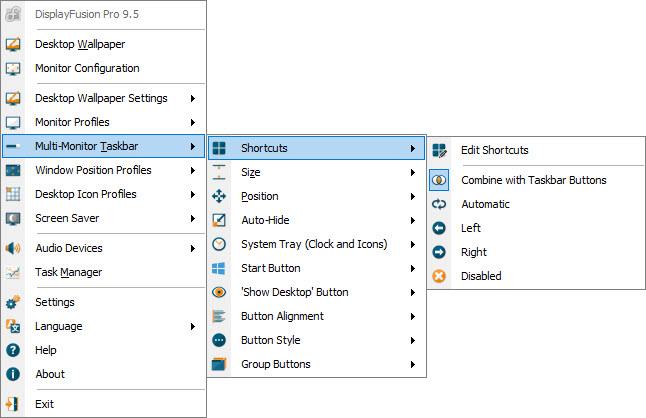Click the Desktop Icon Profiles grid icon
This screenshot has width=646, height=418.
[13, 194]
